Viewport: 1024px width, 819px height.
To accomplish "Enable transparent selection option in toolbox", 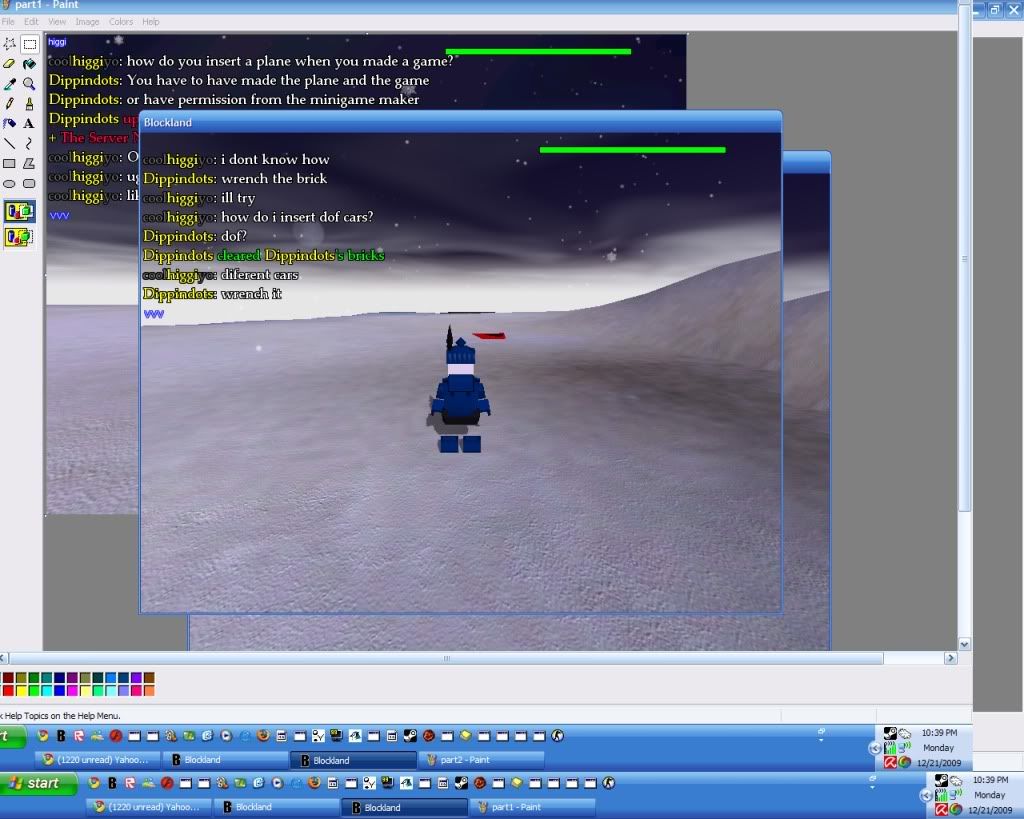I will tap(19, 236).
